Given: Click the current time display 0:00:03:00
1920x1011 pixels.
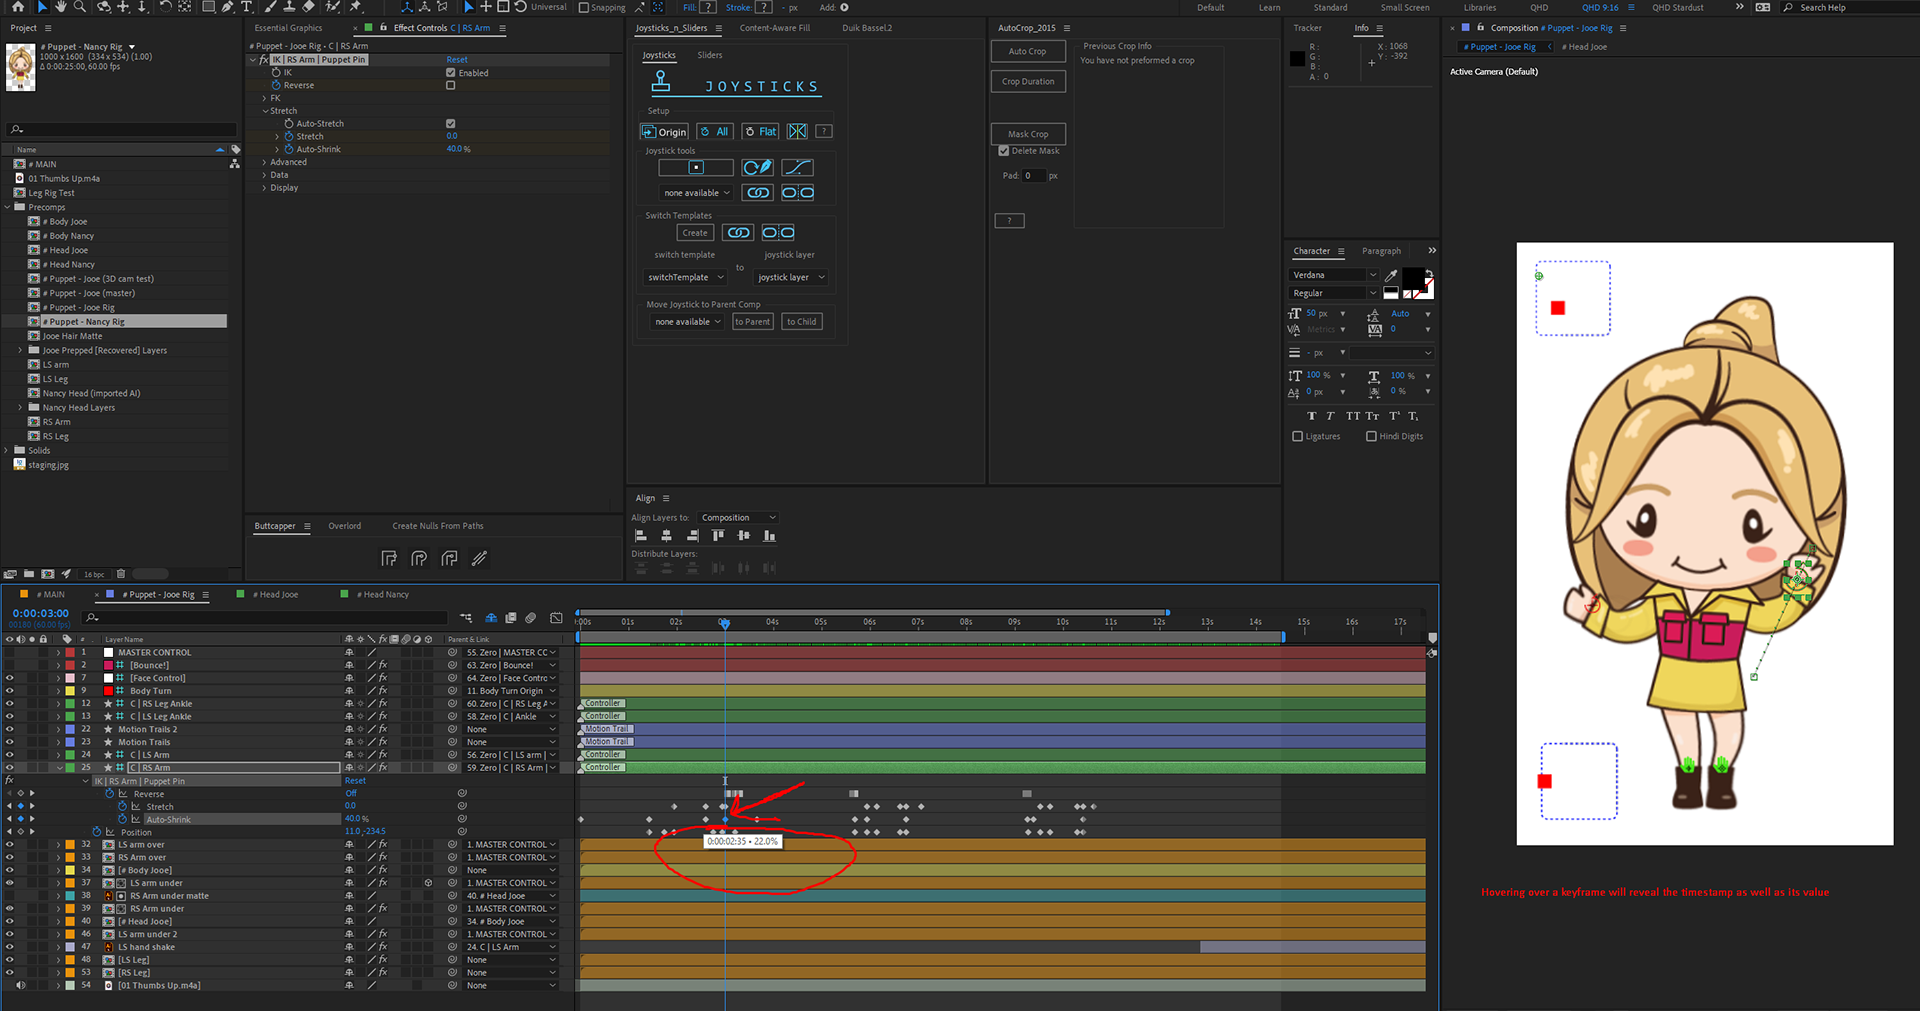Looking at the screenshot, I should [41, 613].
